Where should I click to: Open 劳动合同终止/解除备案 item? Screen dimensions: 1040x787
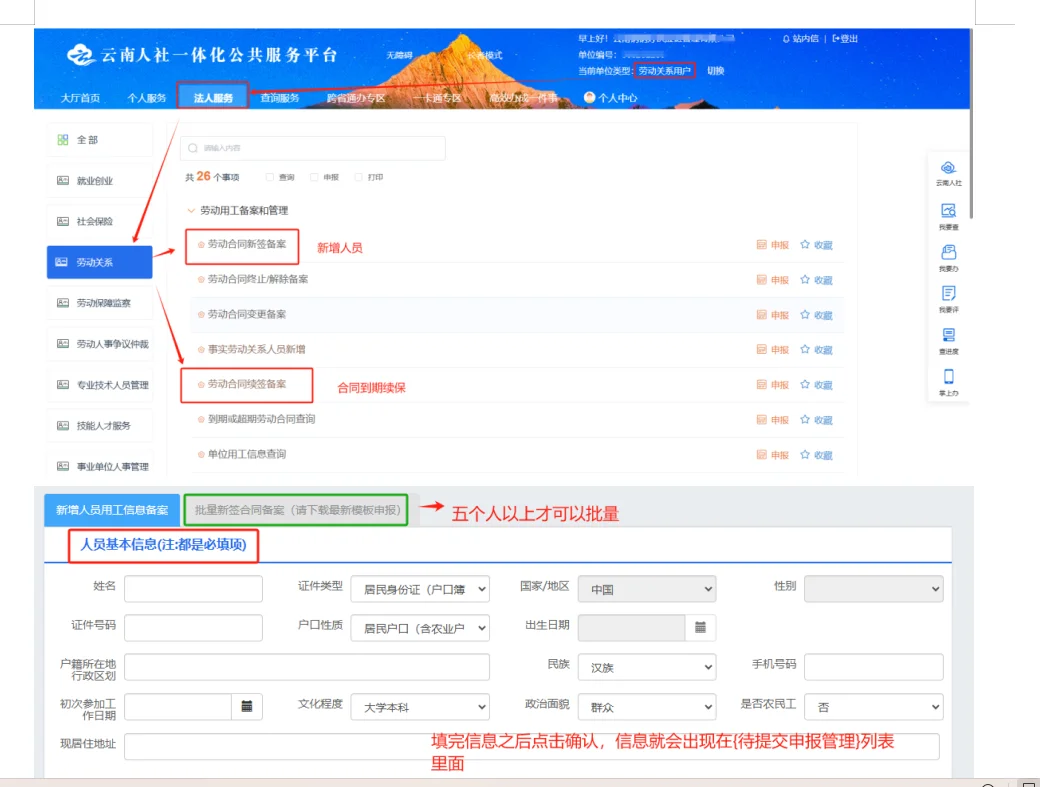click(x=257, y=279)
